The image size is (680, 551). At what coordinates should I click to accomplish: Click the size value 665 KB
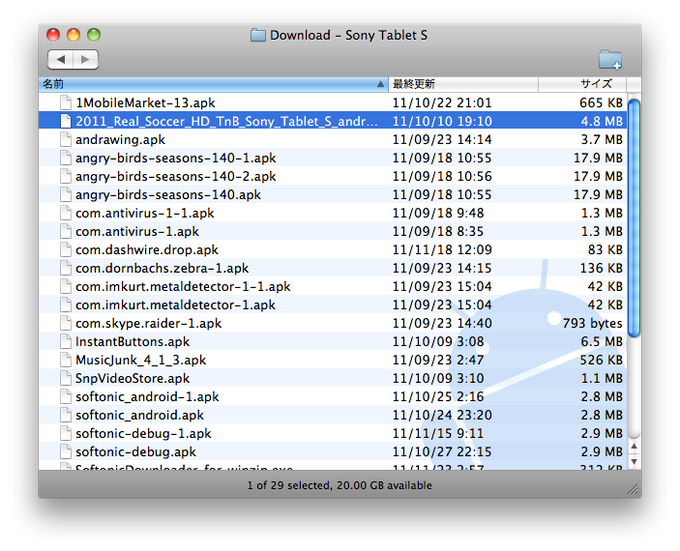pyautogui.click(x=601, y=103)
